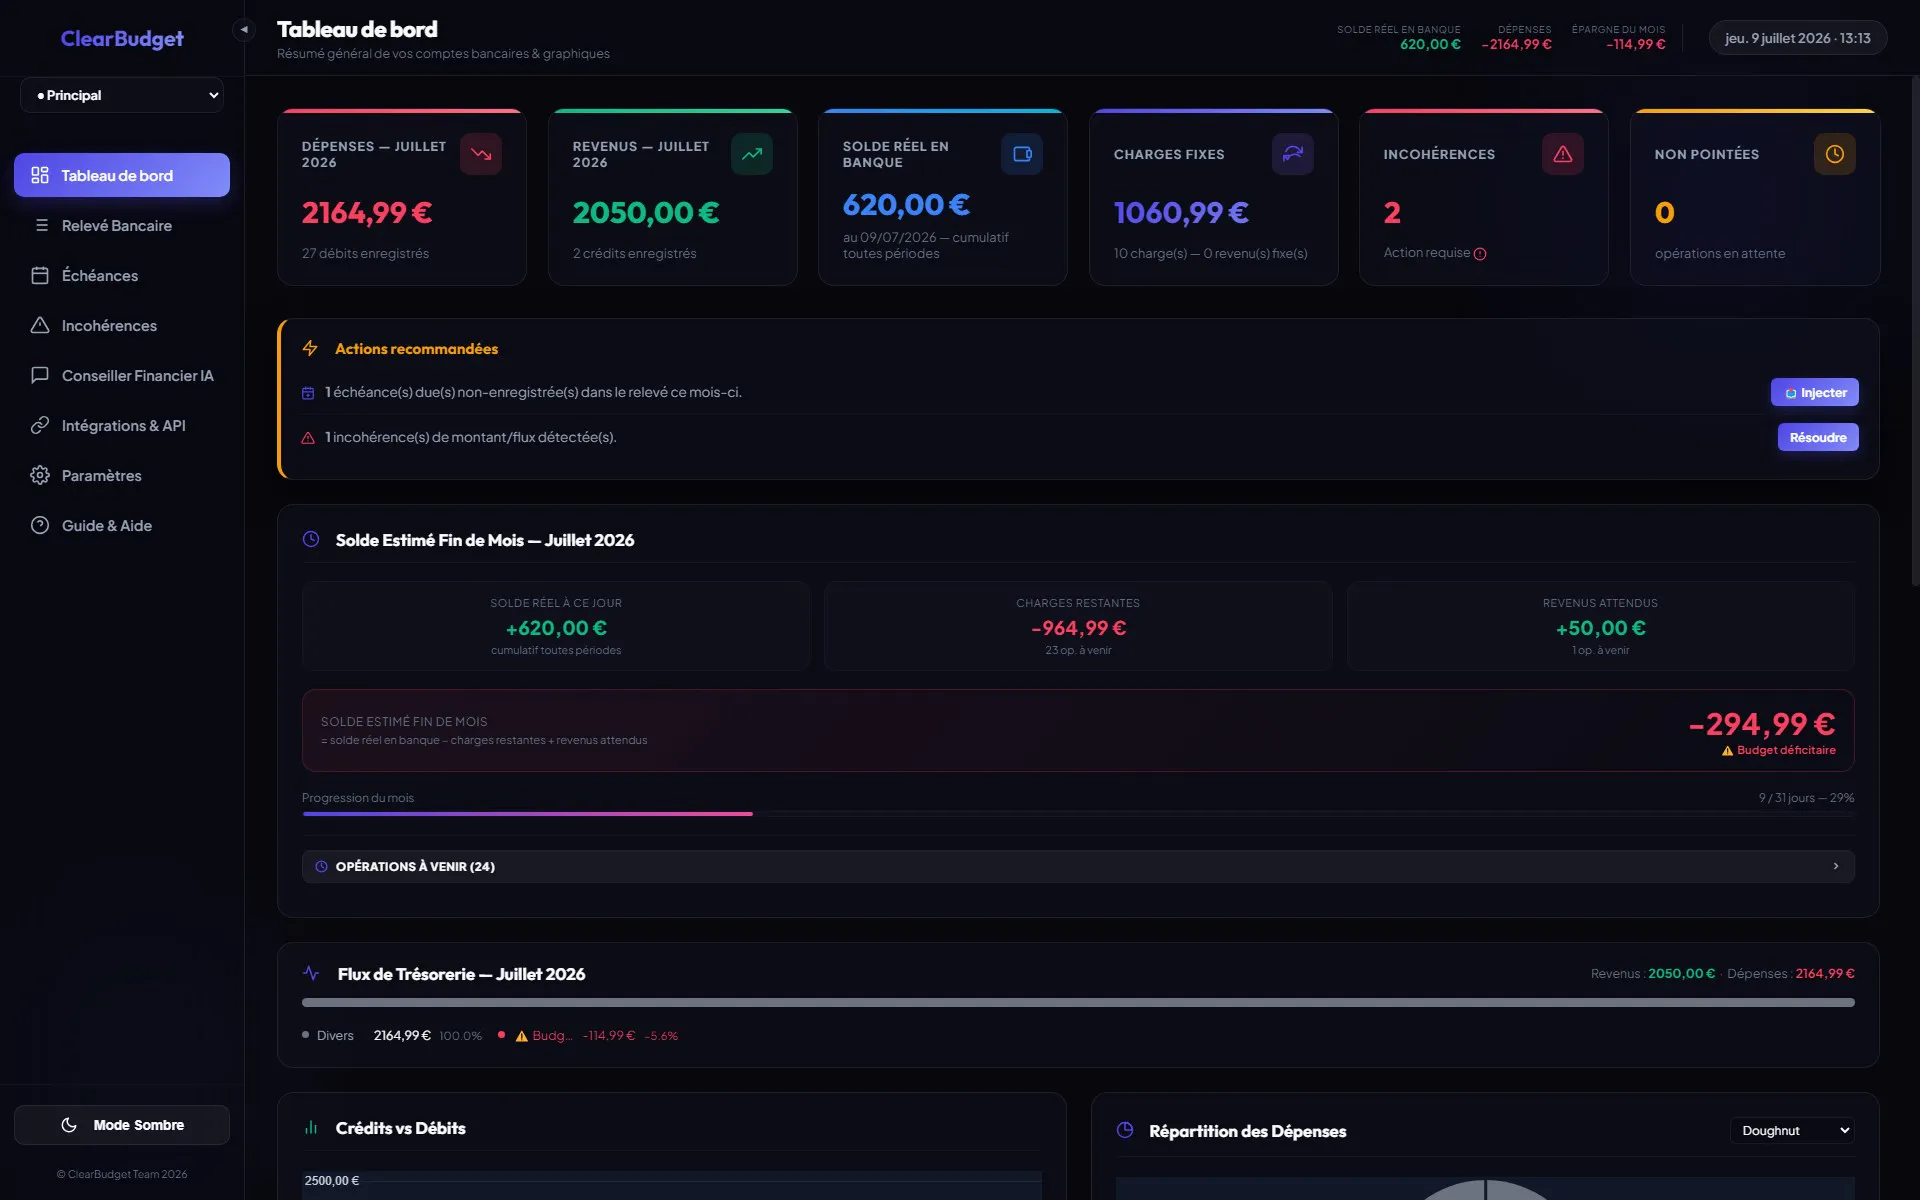Click the calendar icon of Échéances menu
The width and height of the screenshot is (1920, 1200).
click(40, 275)
